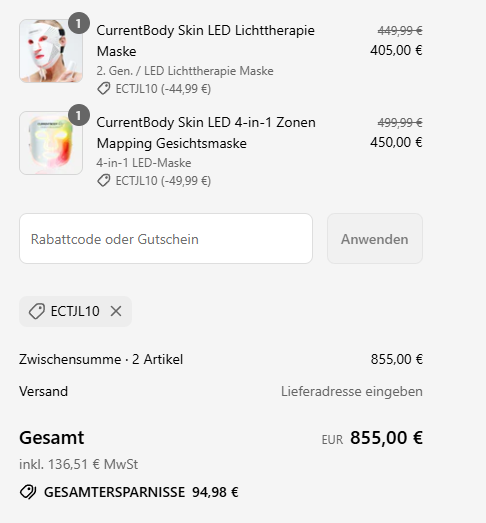
Task: Click the 405,00 € discounted price
Action: [x=396, y=50]
